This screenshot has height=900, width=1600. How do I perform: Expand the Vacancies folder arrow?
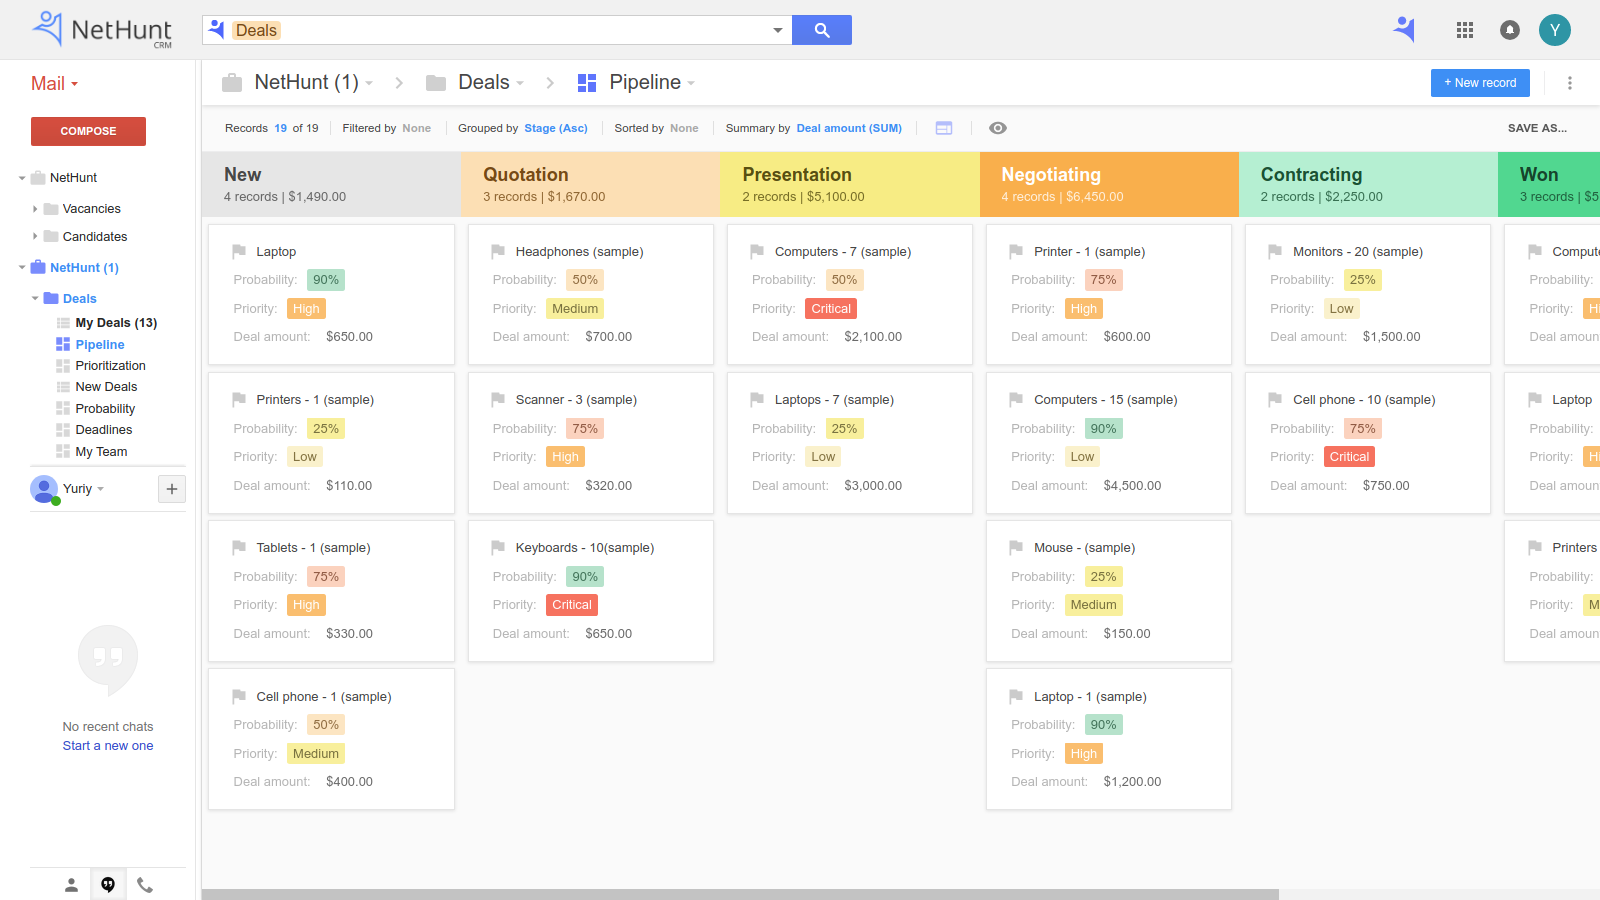pos(35,209)
